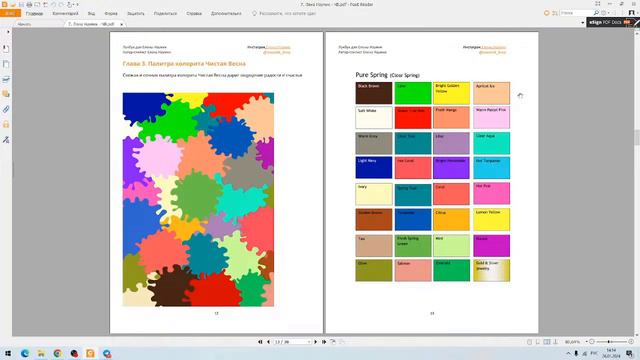
Task: Enable continuous page view mode
Action: click(538, 342)
